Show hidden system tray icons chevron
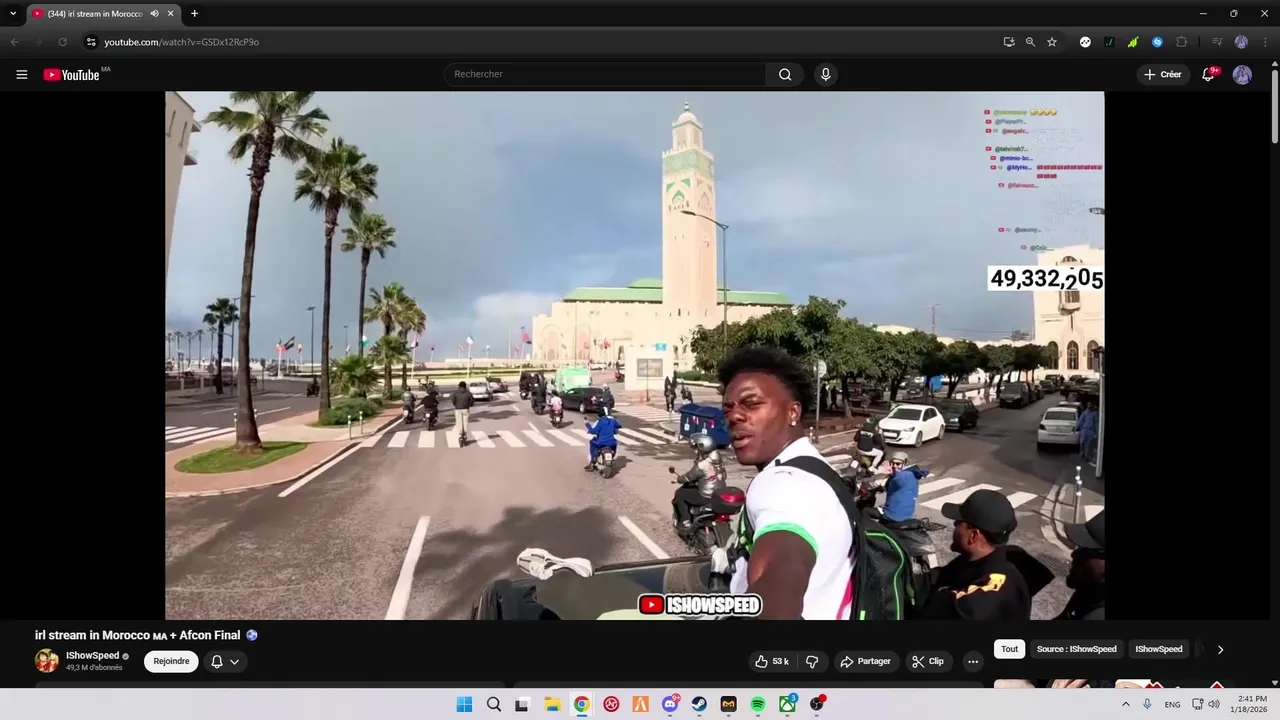This screenshot has height=720, width=1280. pos(1125,704)
